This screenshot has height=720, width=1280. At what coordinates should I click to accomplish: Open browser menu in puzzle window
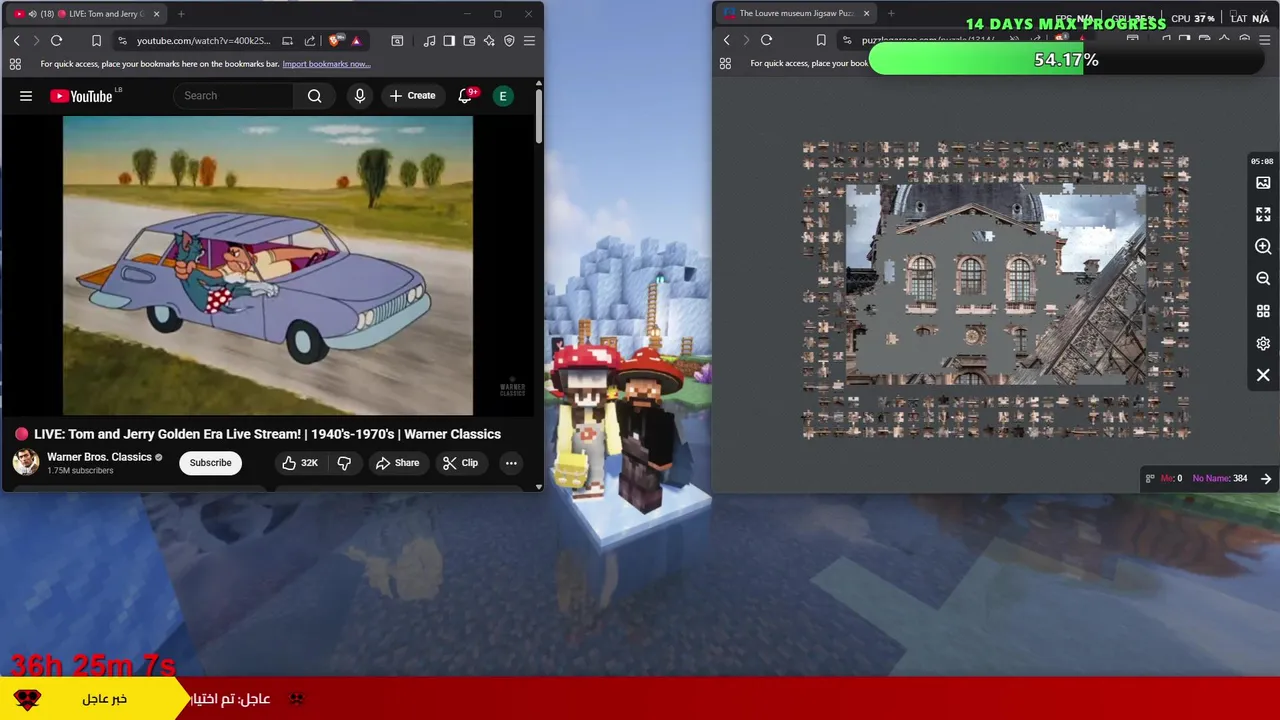click(1264, 40)
